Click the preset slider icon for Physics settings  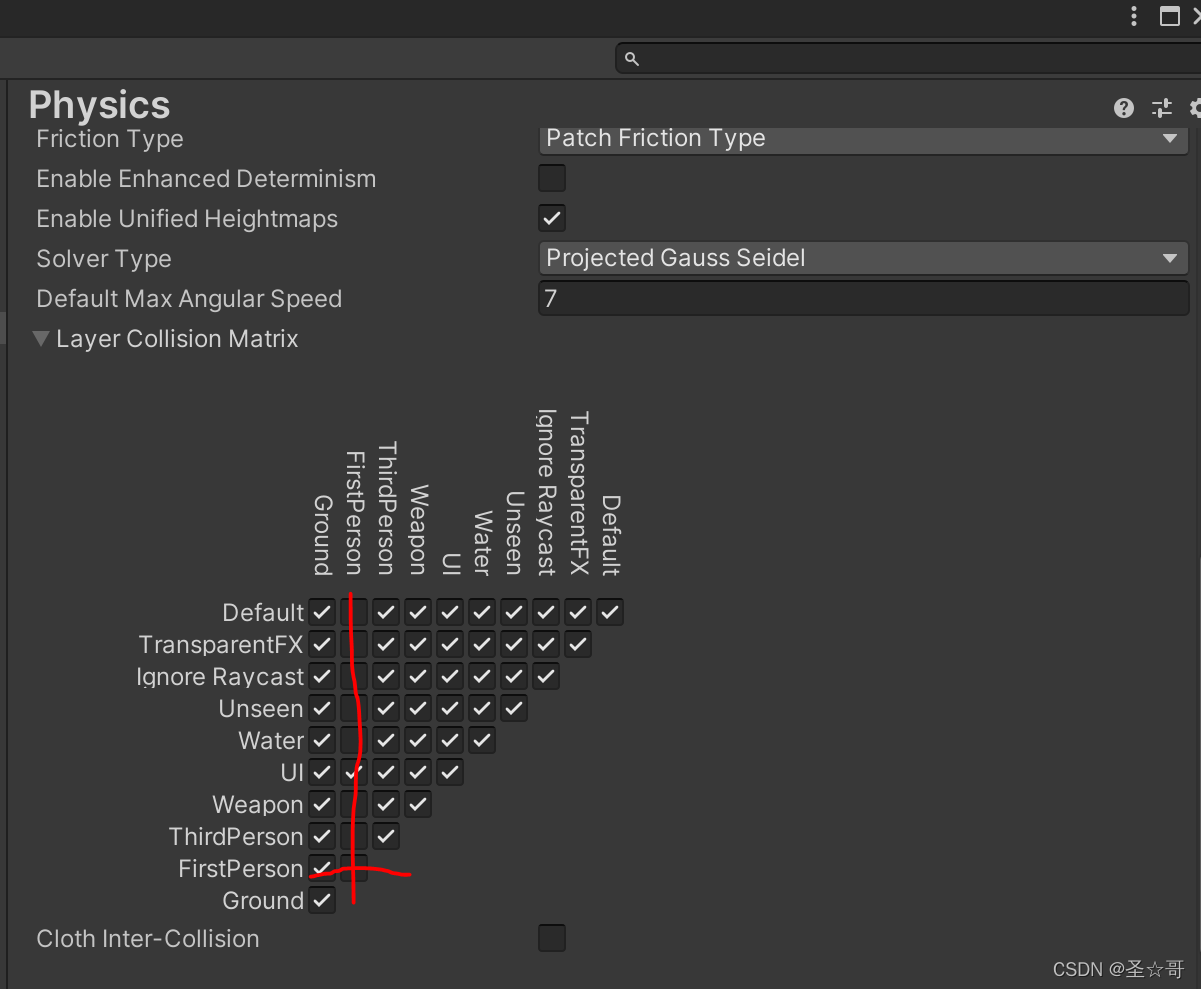coord(1161,108)
